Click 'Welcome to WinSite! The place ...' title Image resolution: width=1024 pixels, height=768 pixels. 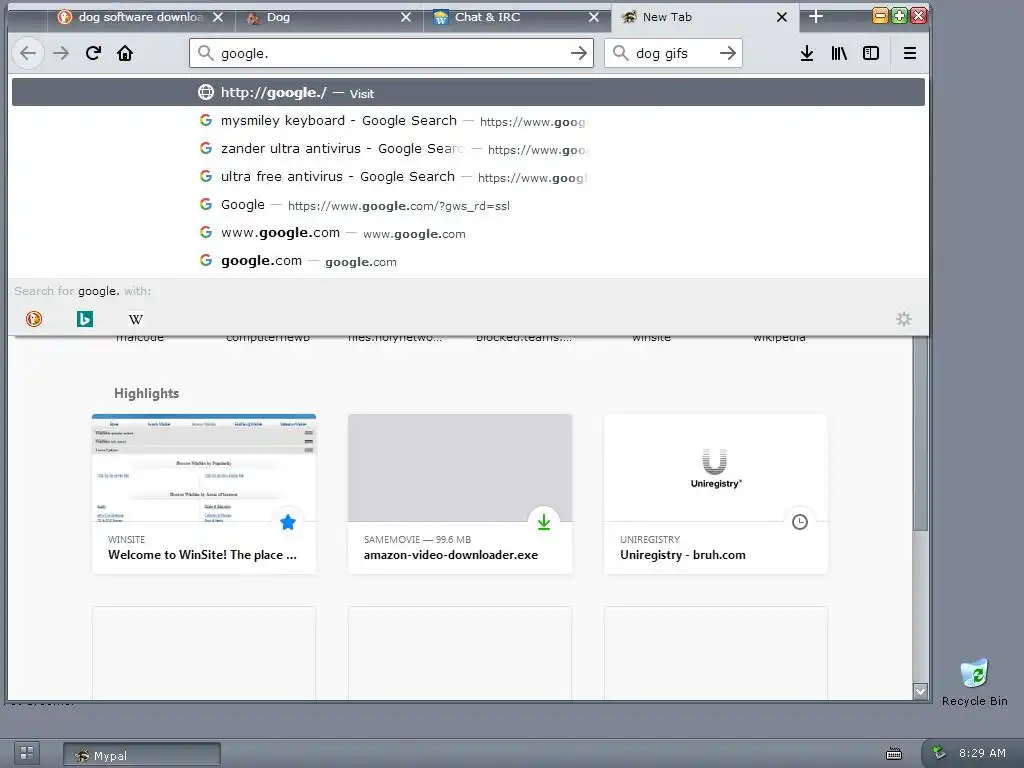coord(202,555)
